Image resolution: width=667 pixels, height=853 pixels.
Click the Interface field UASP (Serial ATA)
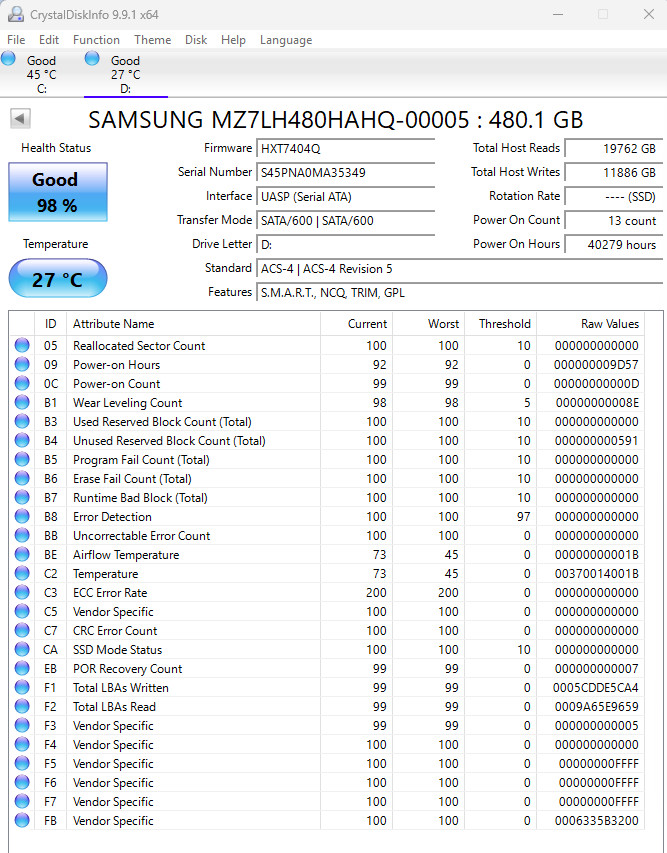[x=345, y=196]
